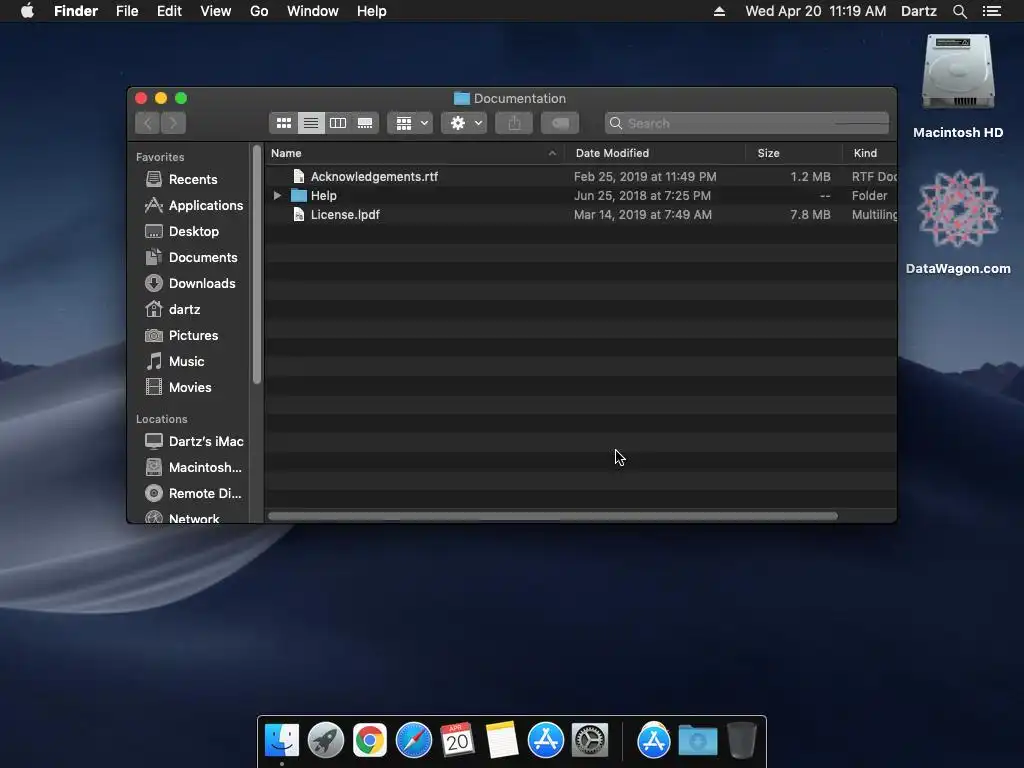
Task: Click the eject icon in menu bar
Action: (x=719, y=11)
